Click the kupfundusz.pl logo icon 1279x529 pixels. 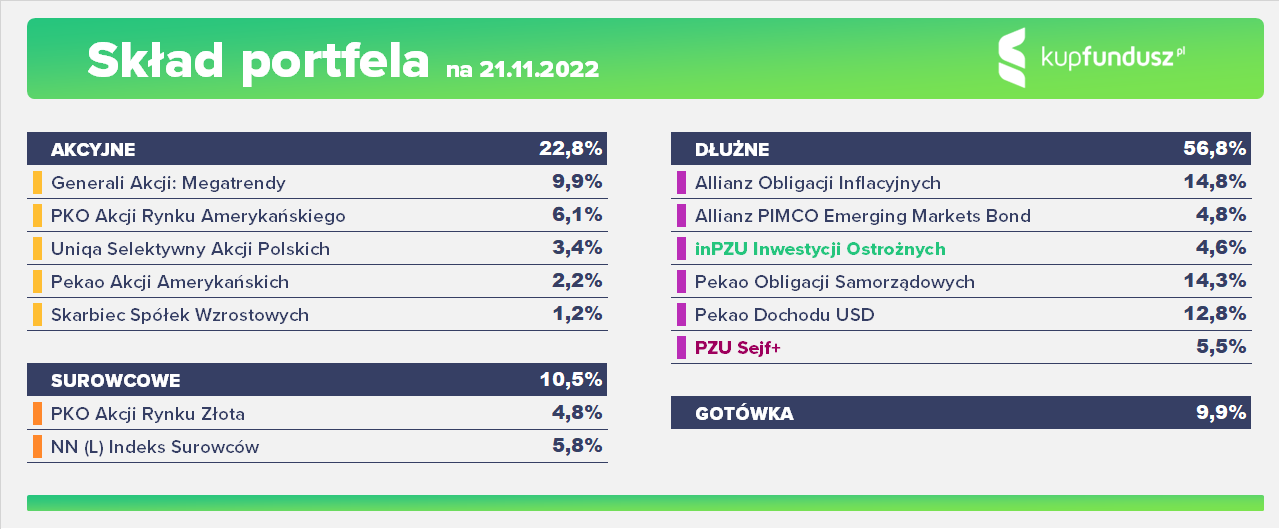1012,57
